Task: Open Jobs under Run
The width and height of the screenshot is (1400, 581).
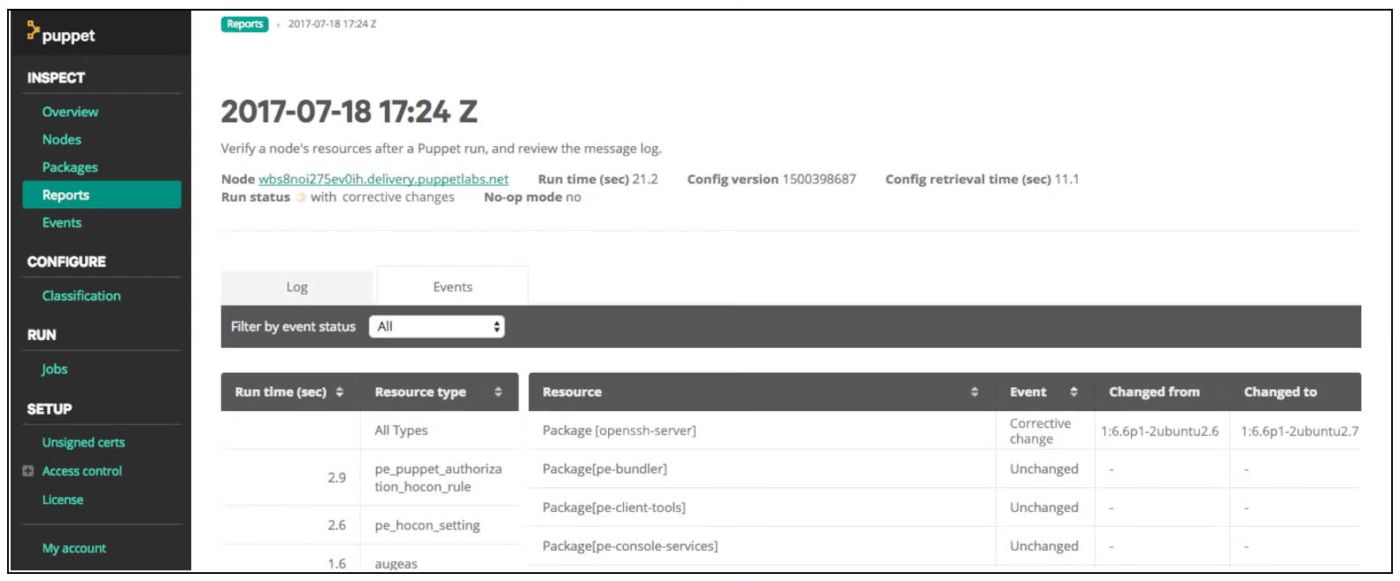Action: (55, 369)
